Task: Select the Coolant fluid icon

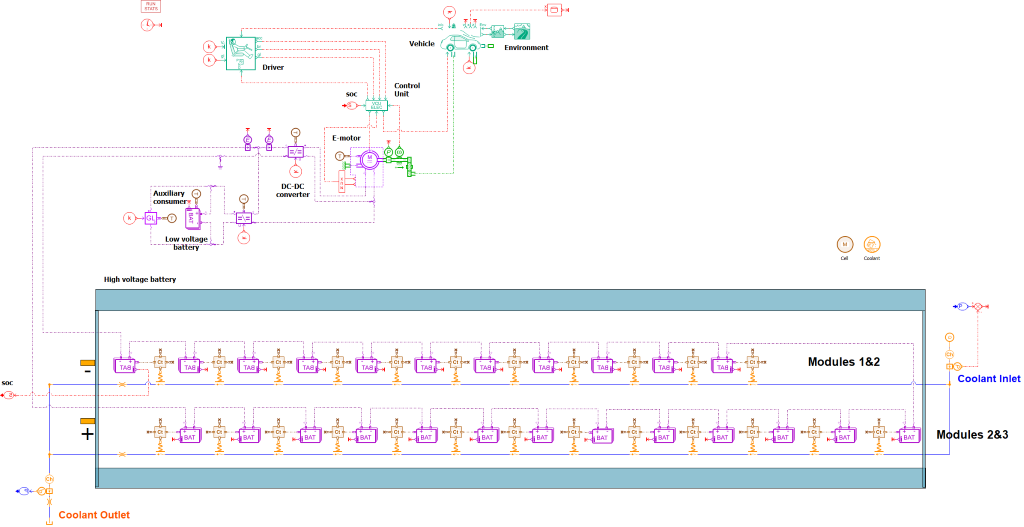Action: pos(871,244)
